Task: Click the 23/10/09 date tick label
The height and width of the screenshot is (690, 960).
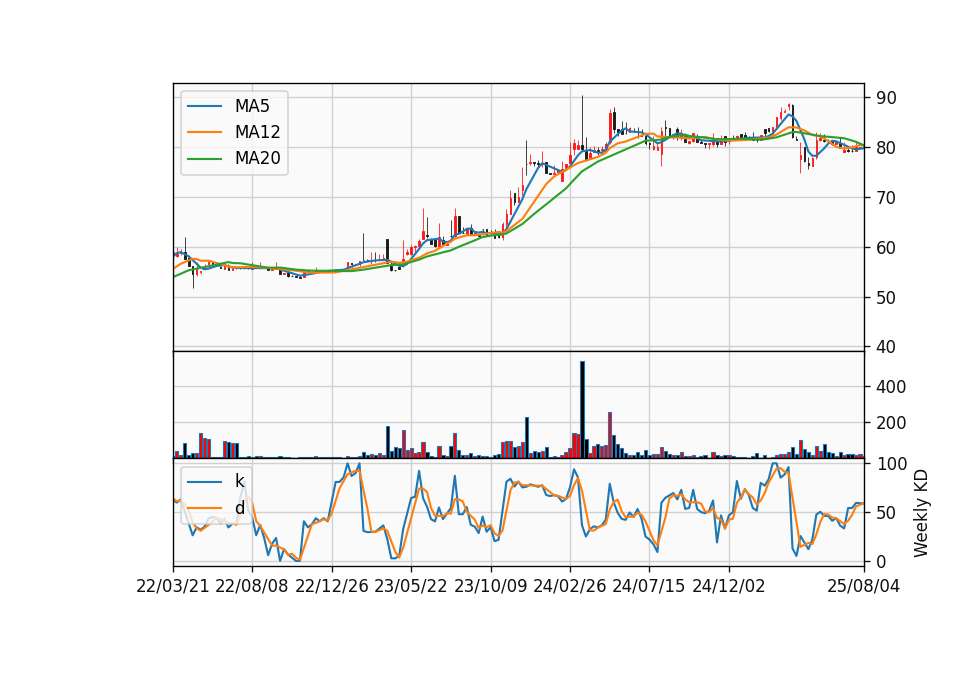Action: (x=490, y=586)
